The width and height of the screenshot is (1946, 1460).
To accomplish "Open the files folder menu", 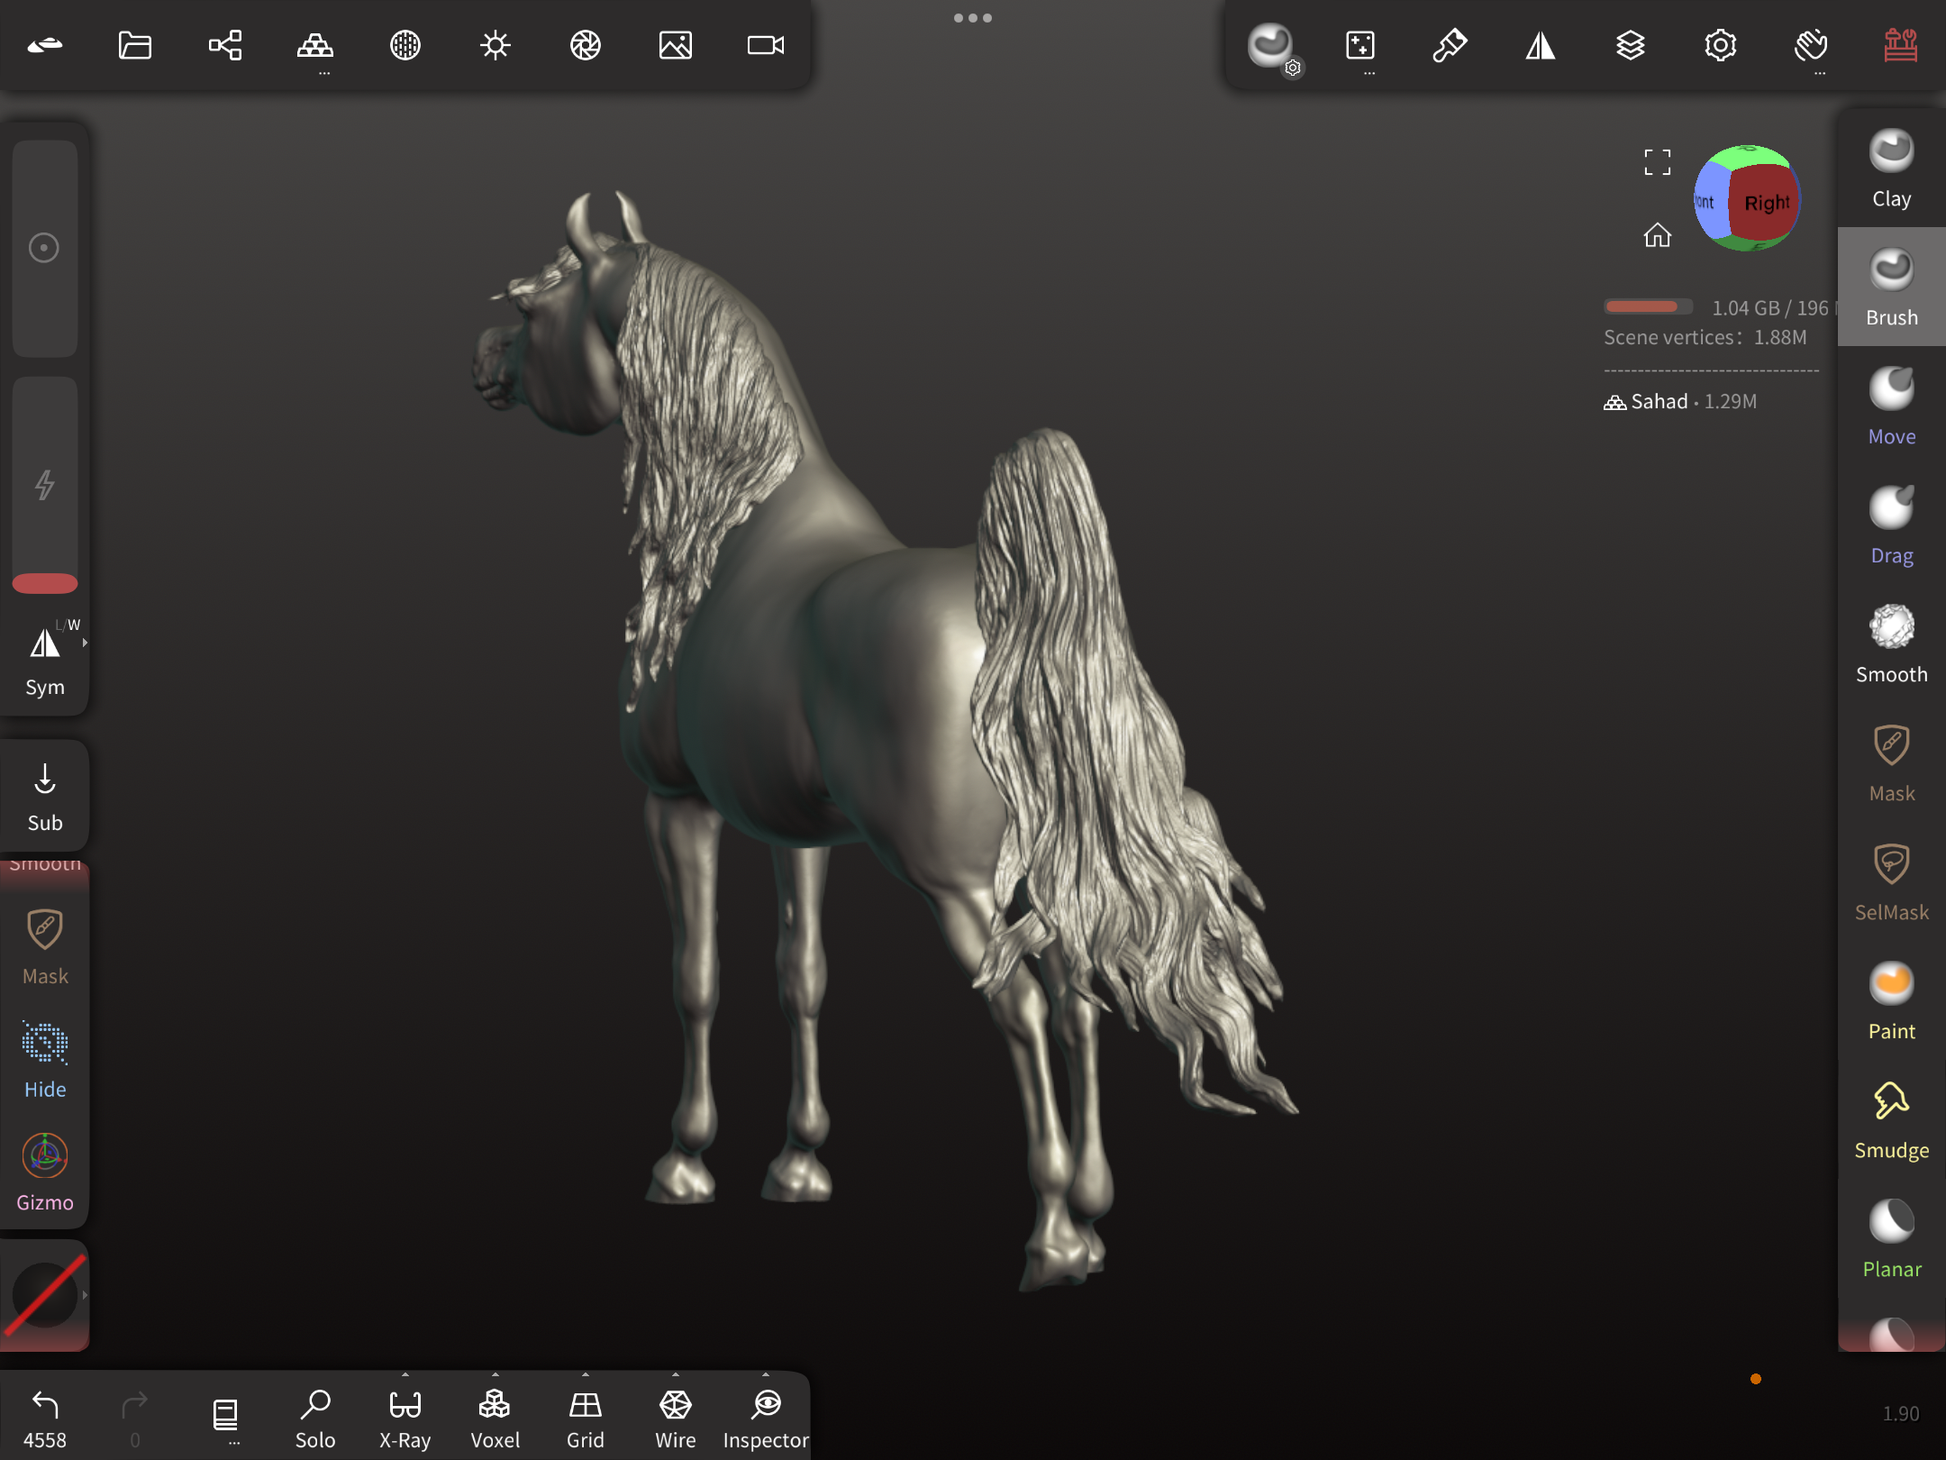I will coord(135,45).
